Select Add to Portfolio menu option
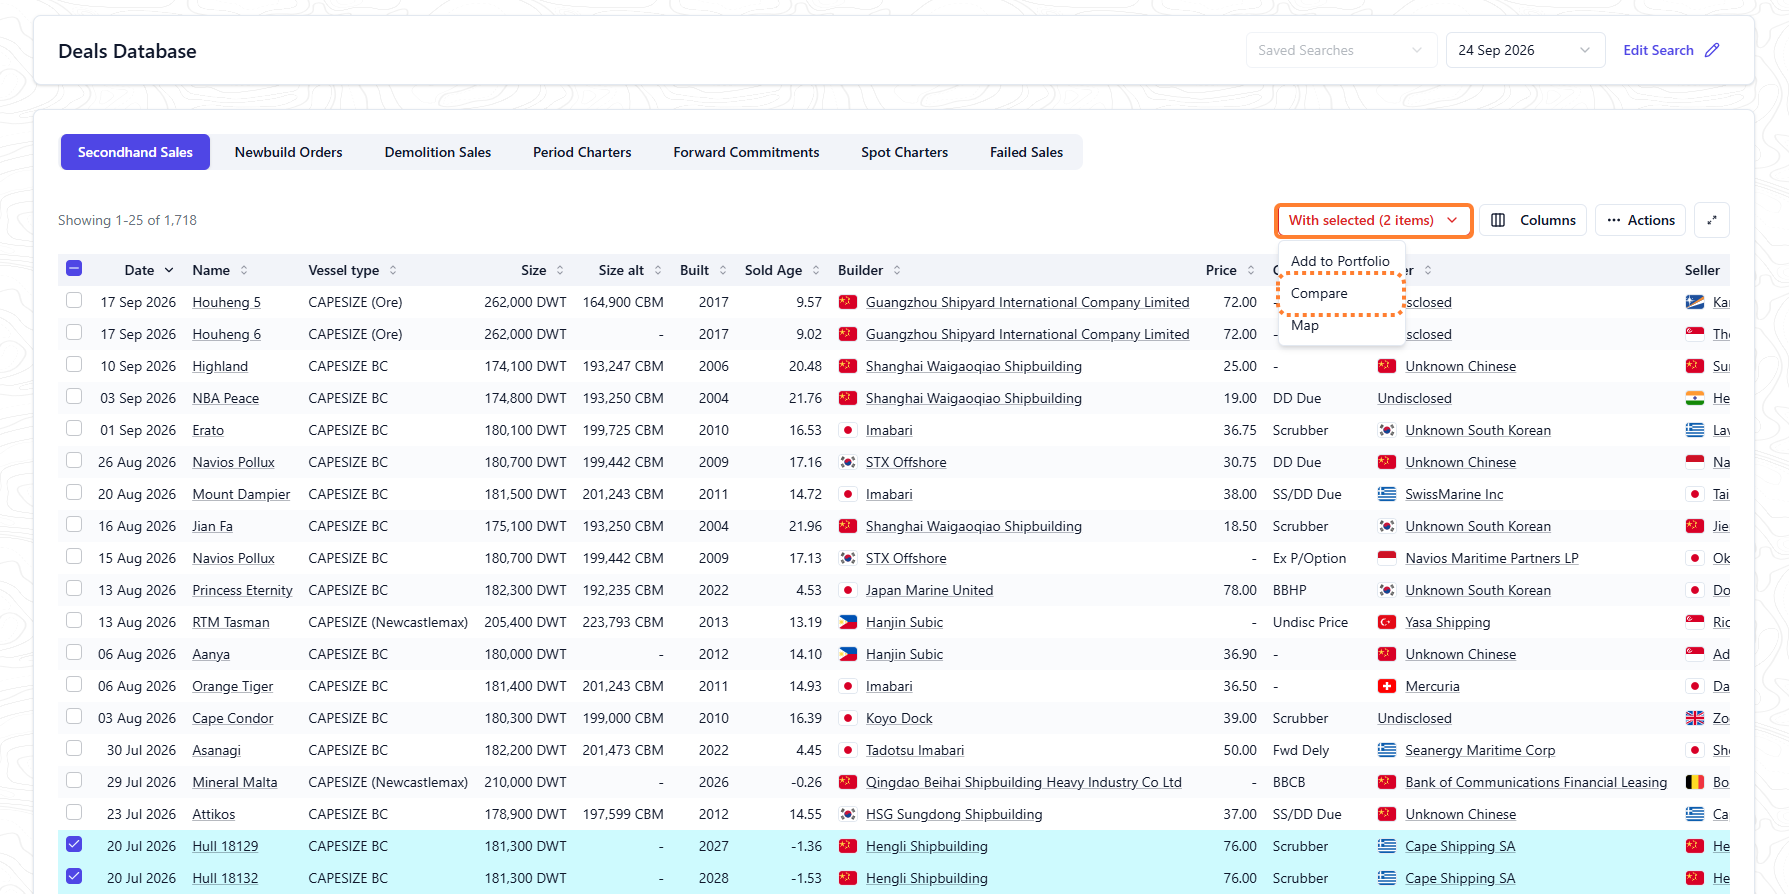Image resolution: width=1789 pixels, height=894 pixels. pyautogui.click(x=1340, y=261)
